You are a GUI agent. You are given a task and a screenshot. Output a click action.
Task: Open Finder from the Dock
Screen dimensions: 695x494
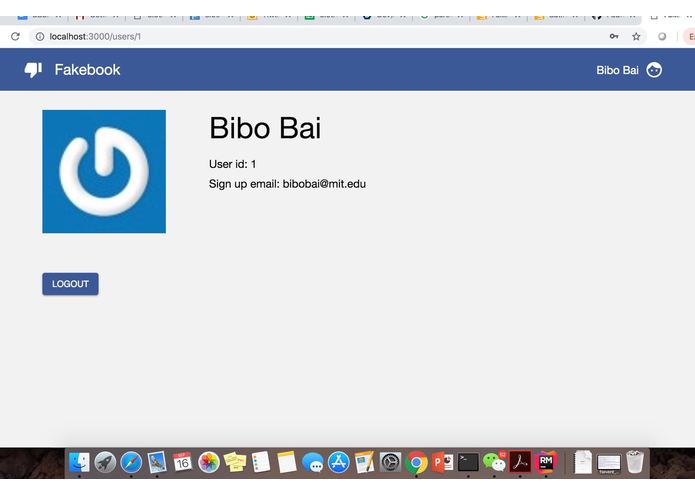(79, 463)
